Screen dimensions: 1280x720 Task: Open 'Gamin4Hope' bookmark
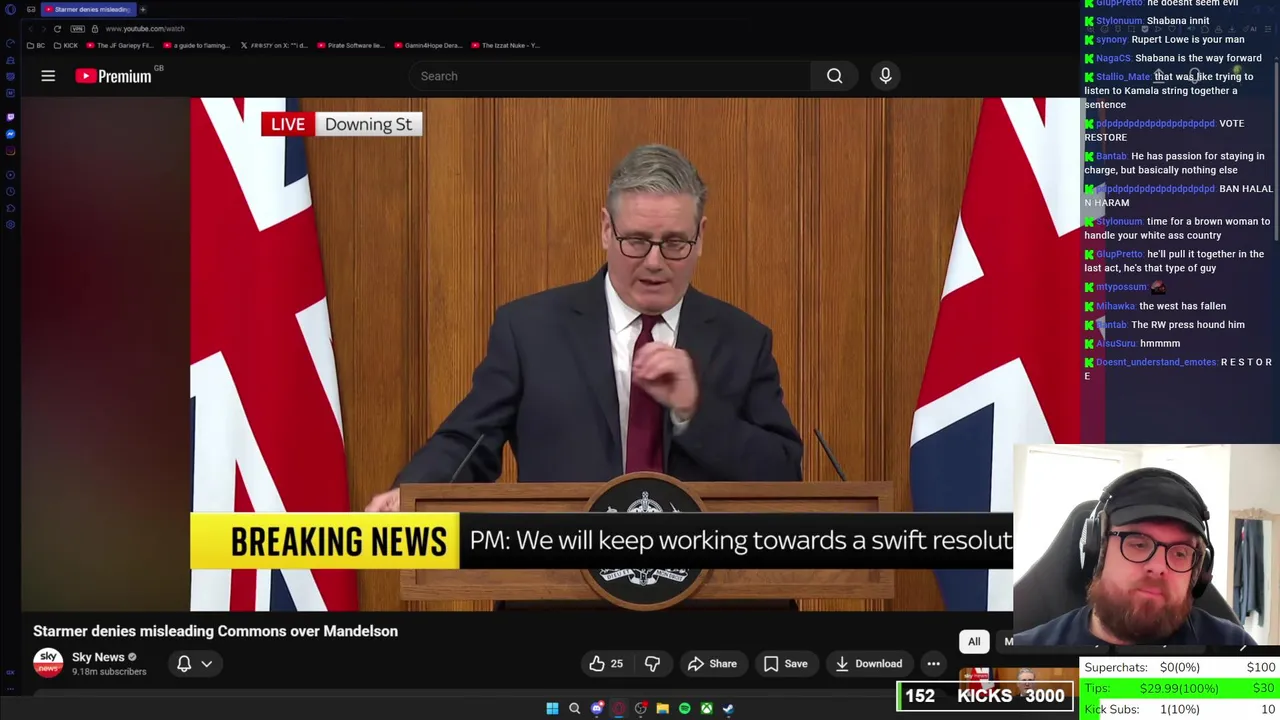pyautogui.click(x=428, y=46)
